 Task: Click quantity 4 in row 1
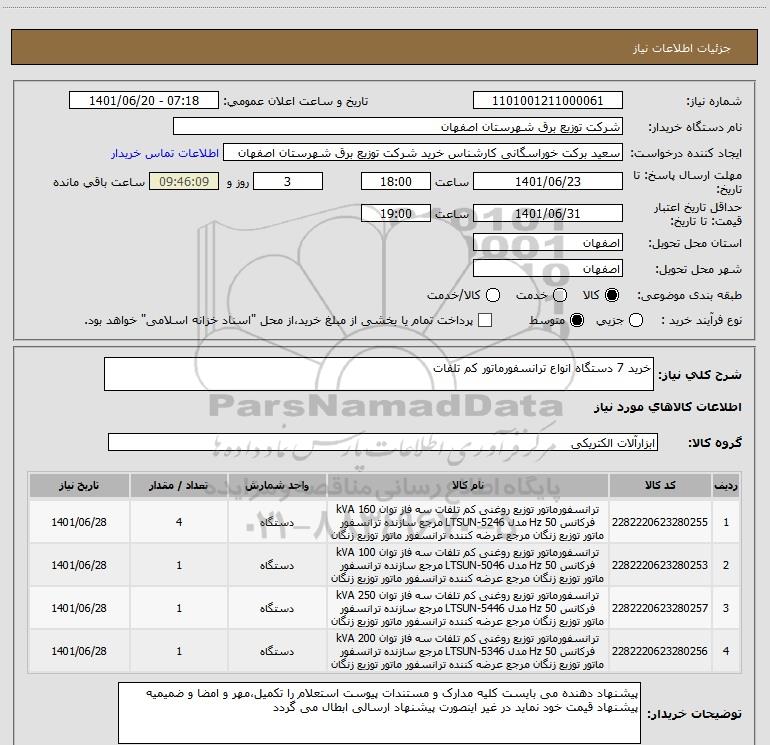tap(179, 522)
